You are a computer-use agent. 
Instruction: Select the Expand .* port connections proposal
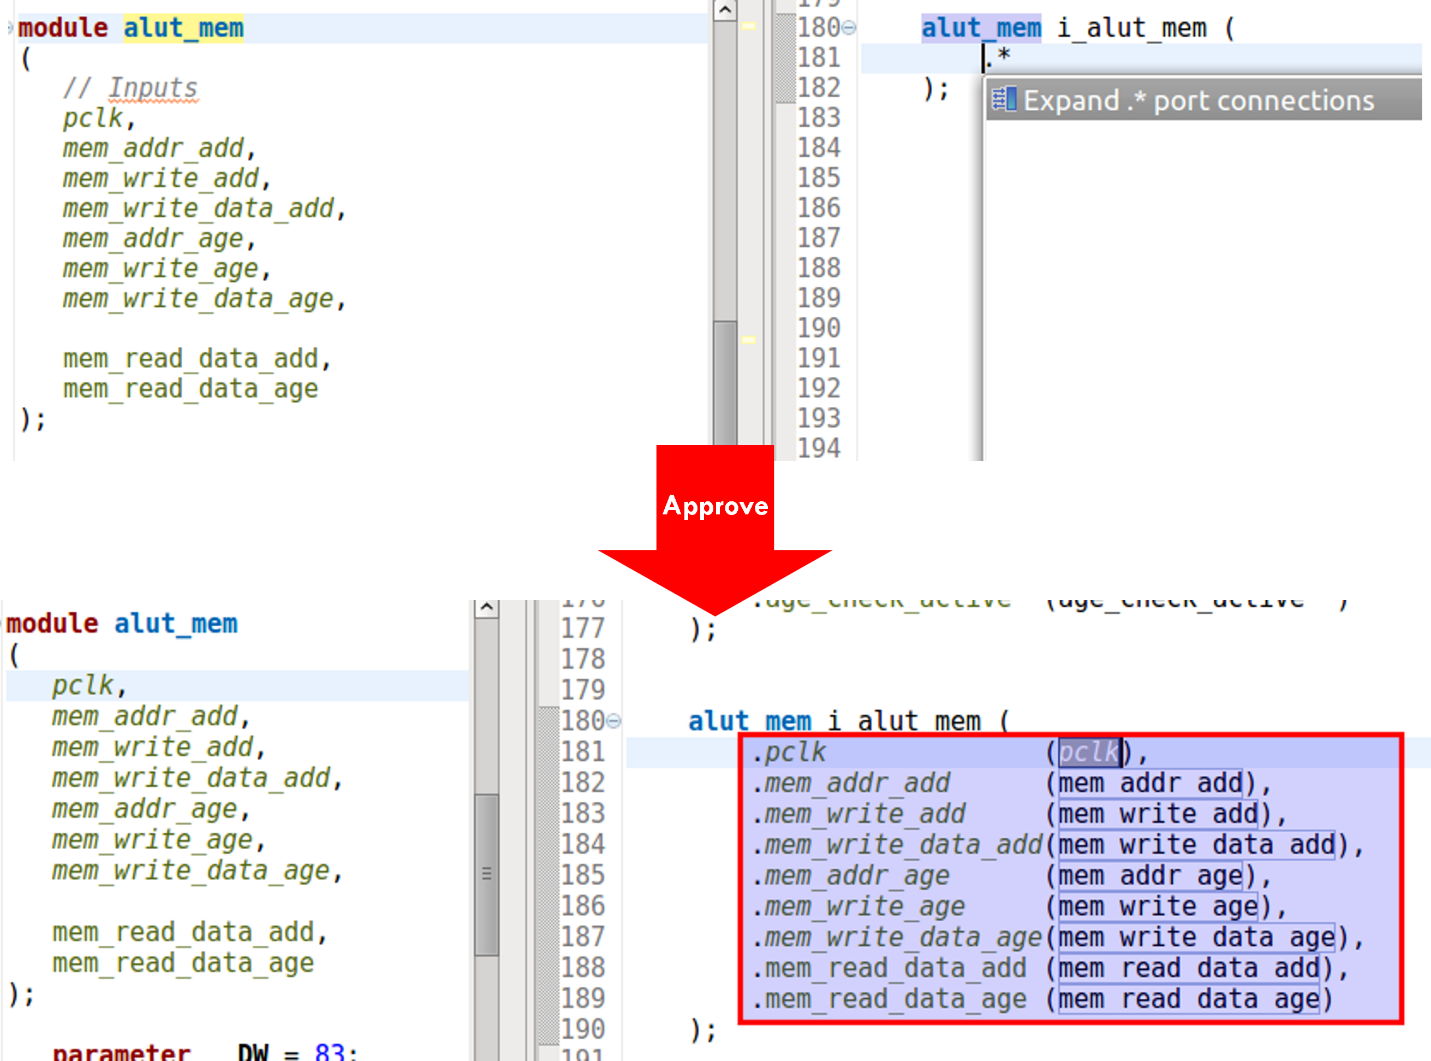[1198, 101]
